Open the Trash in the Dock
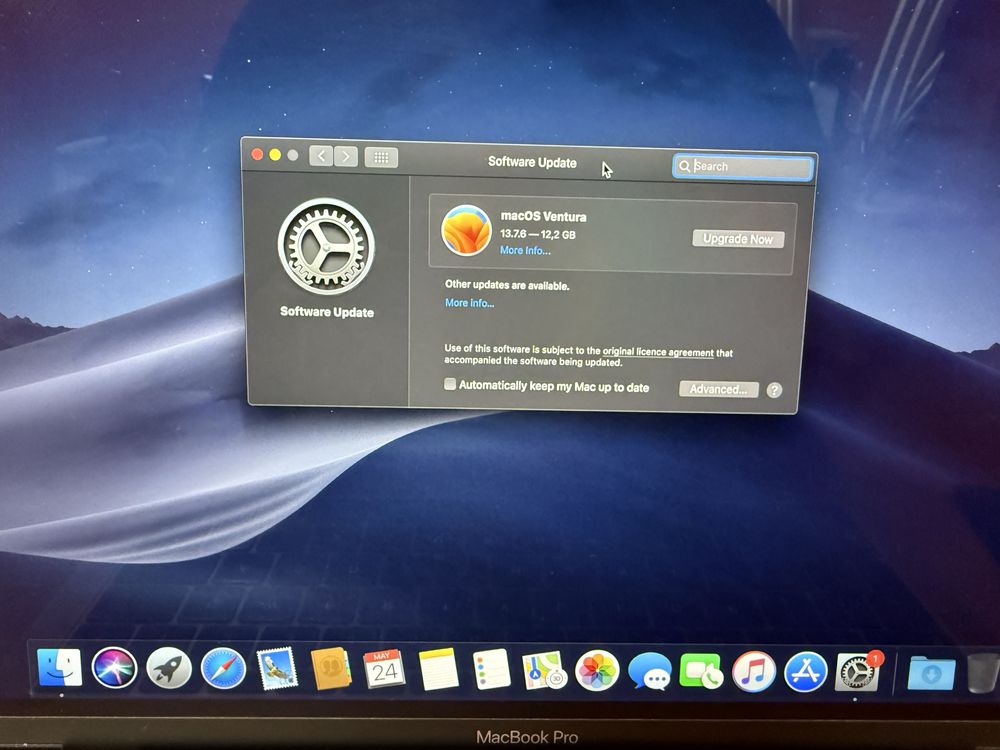This screenshot has height=750, width=1000. click(x=984, y=673)
